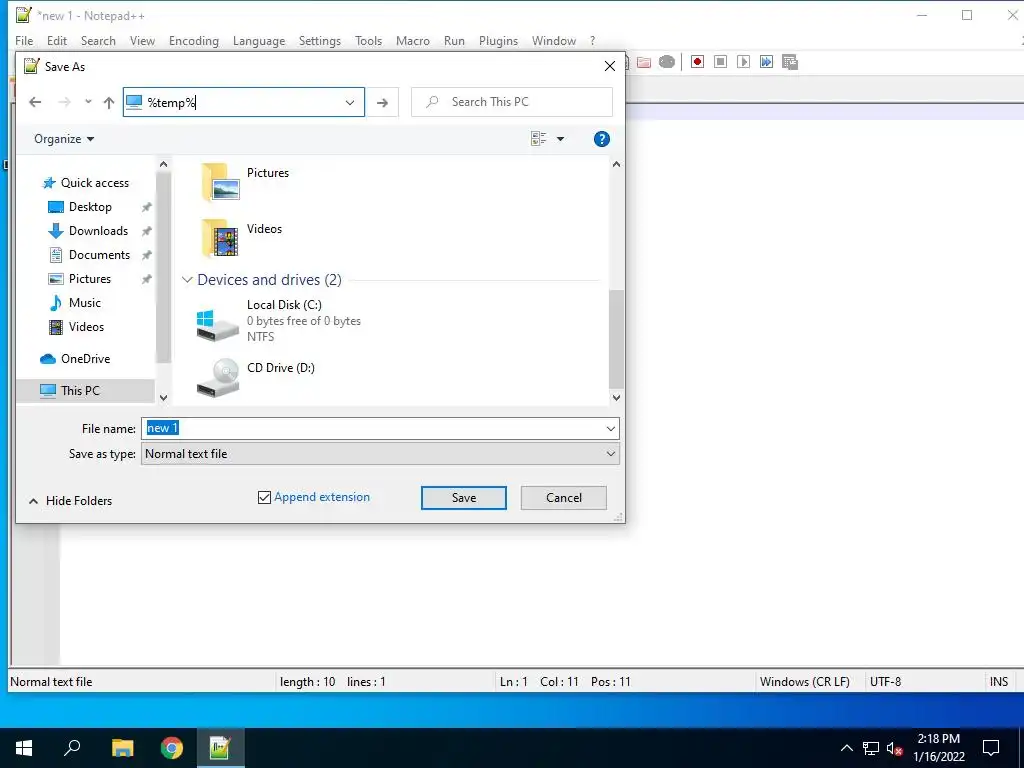Screen dimensions: 1024x768
Task: Open the Language menu
Action: [x=259, y=40]
